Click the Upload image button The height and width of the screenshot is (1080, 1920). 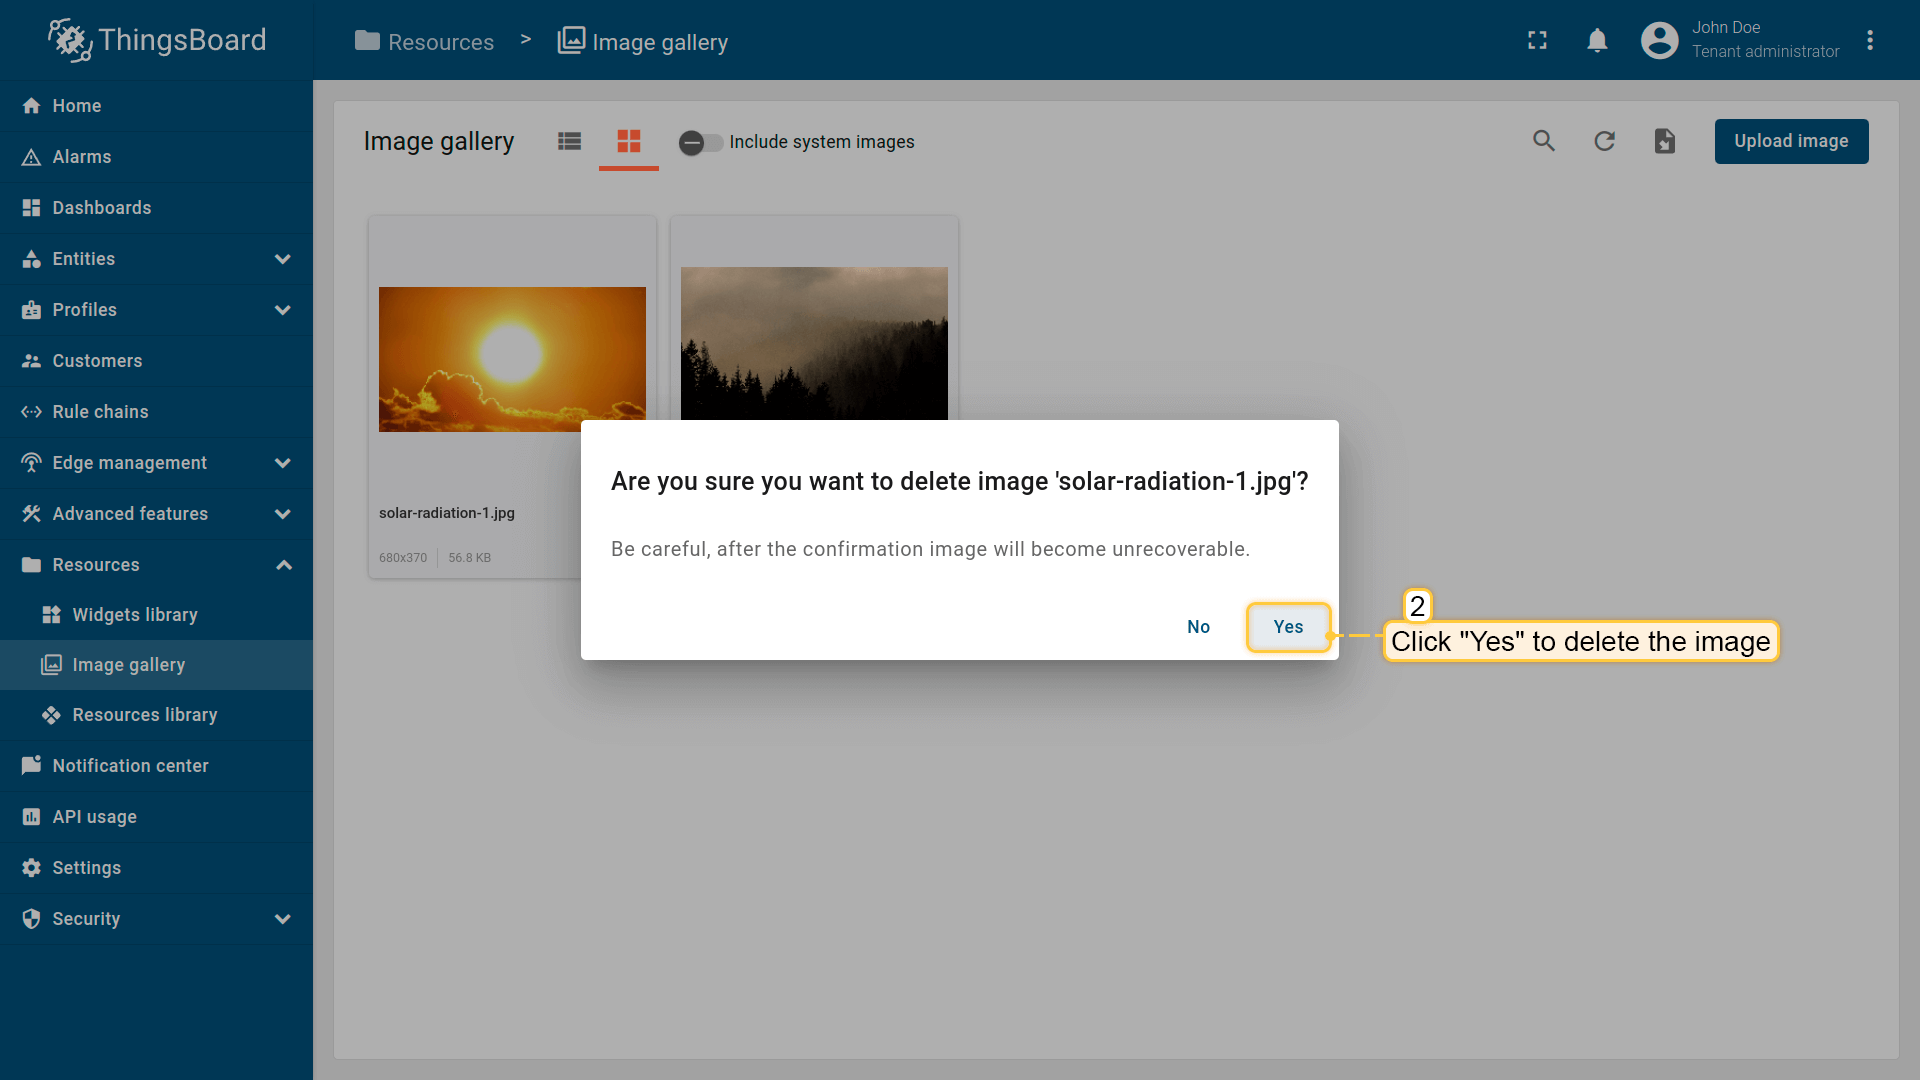pyautogui.click(x=1790, y=141)
